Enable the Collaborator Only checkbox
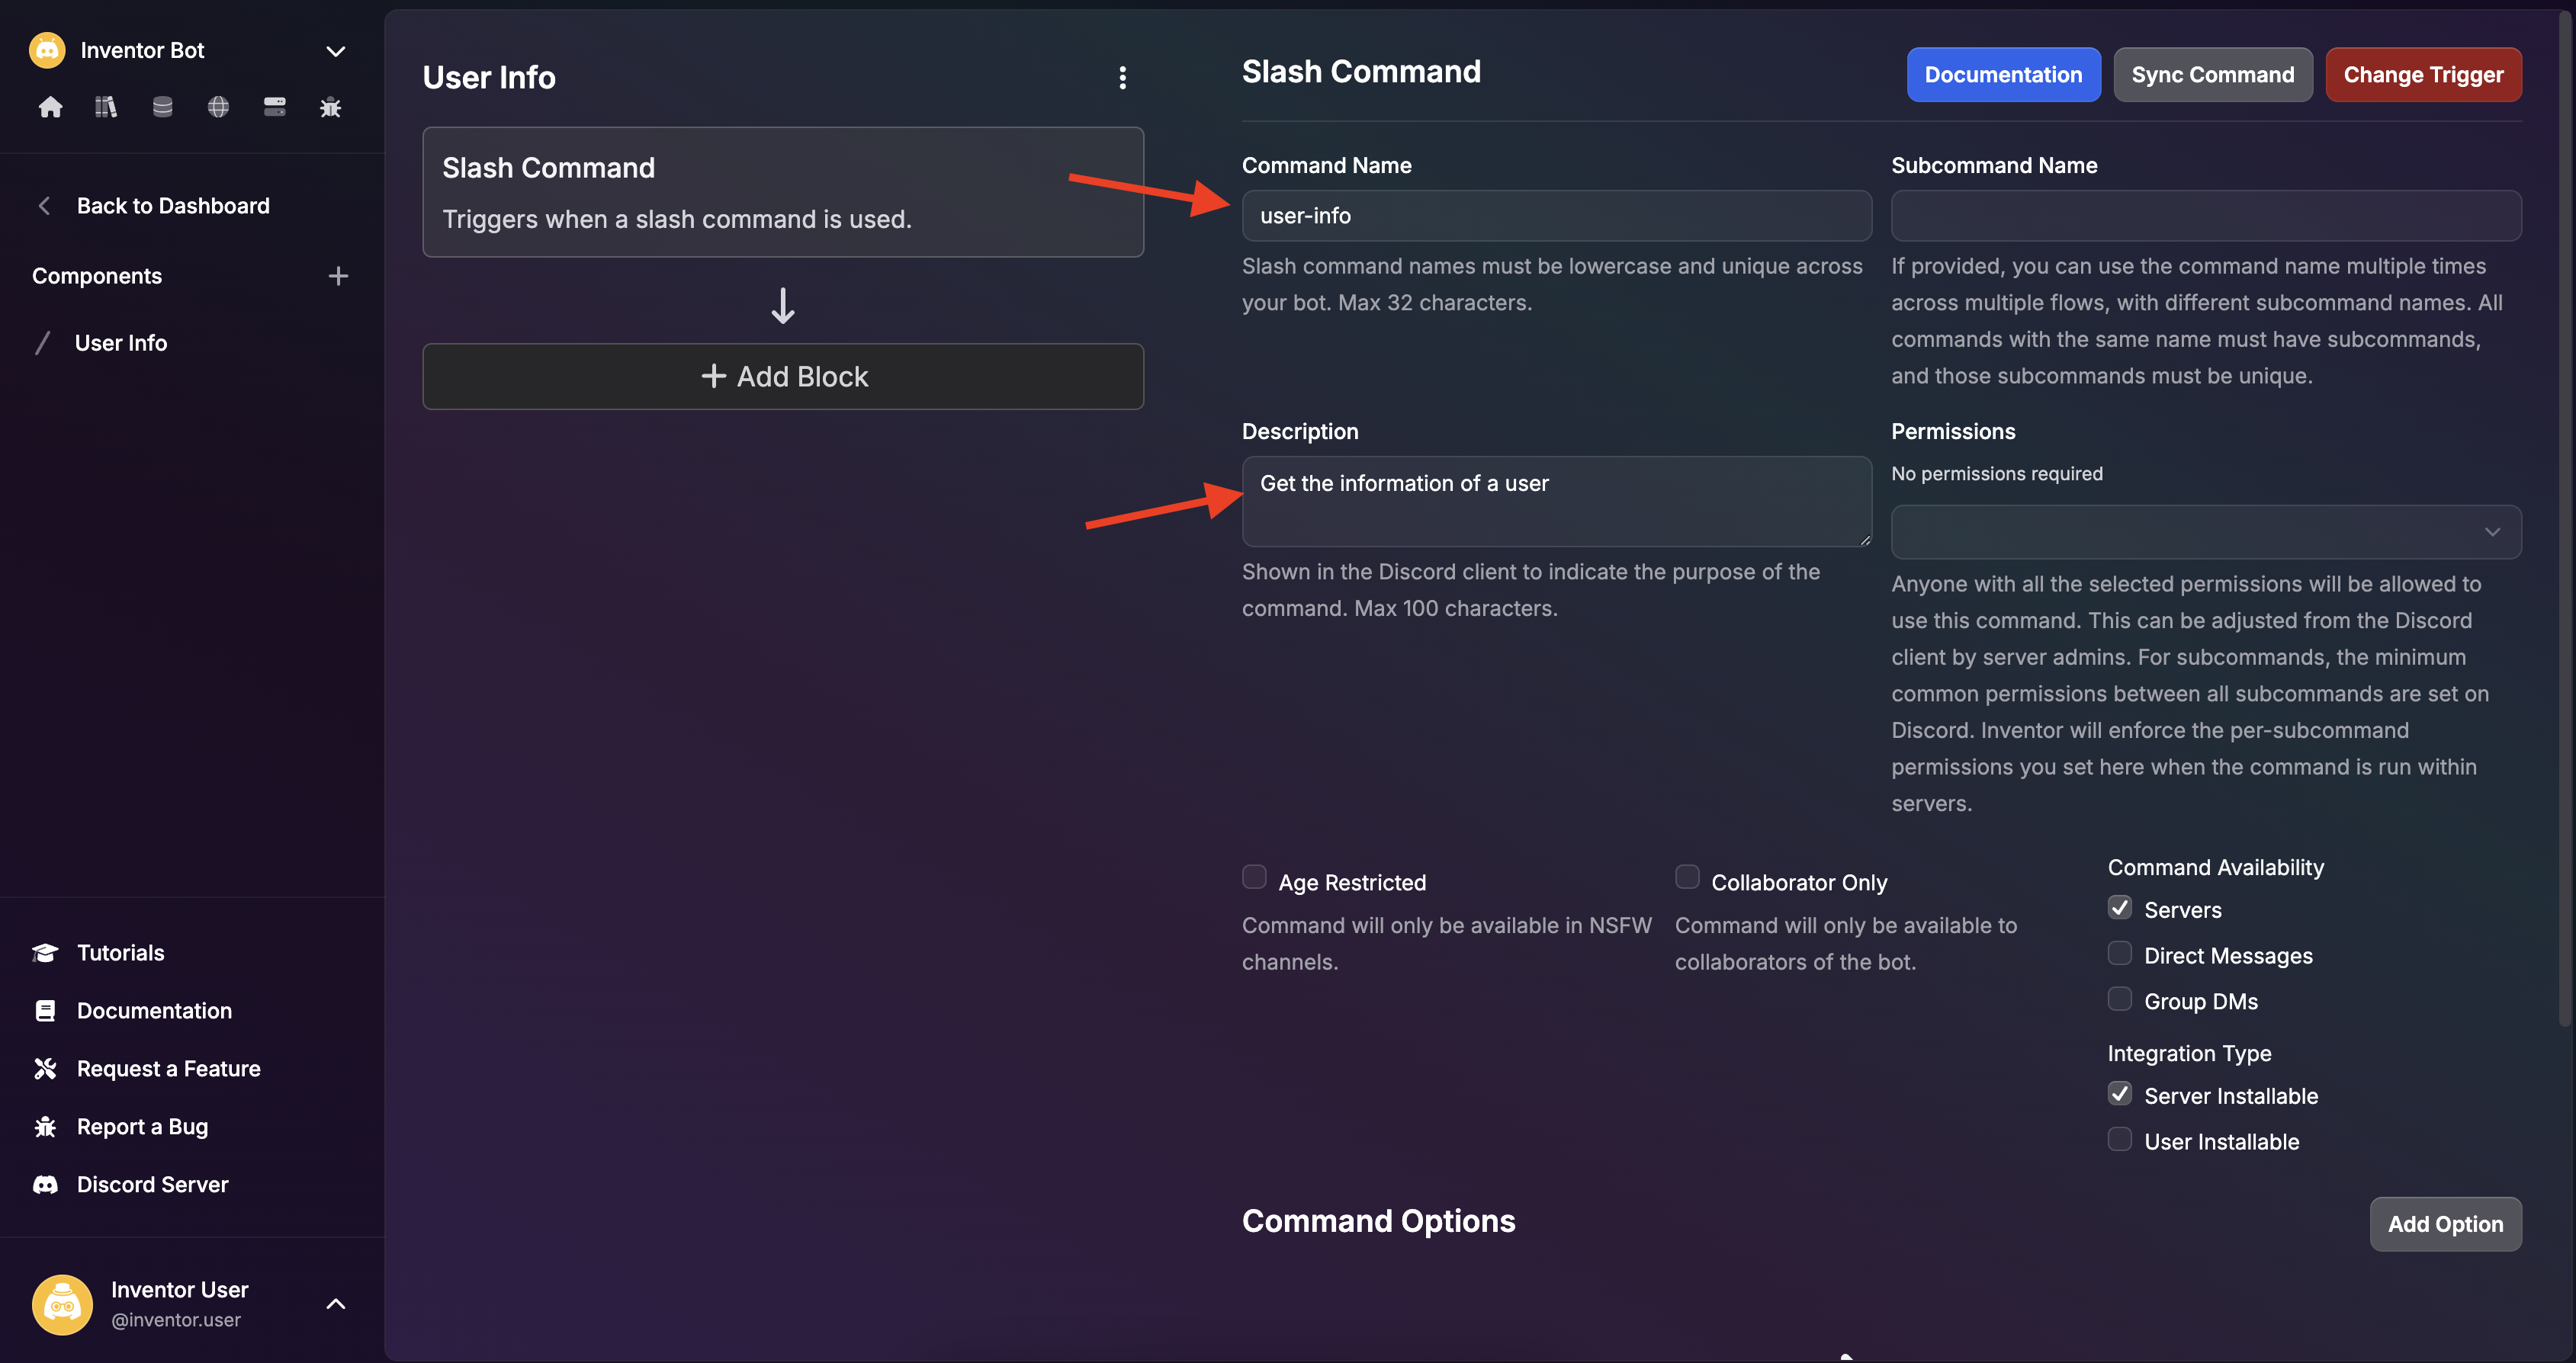This screenshot has height=1363, width=2576. click(1687, 877)
